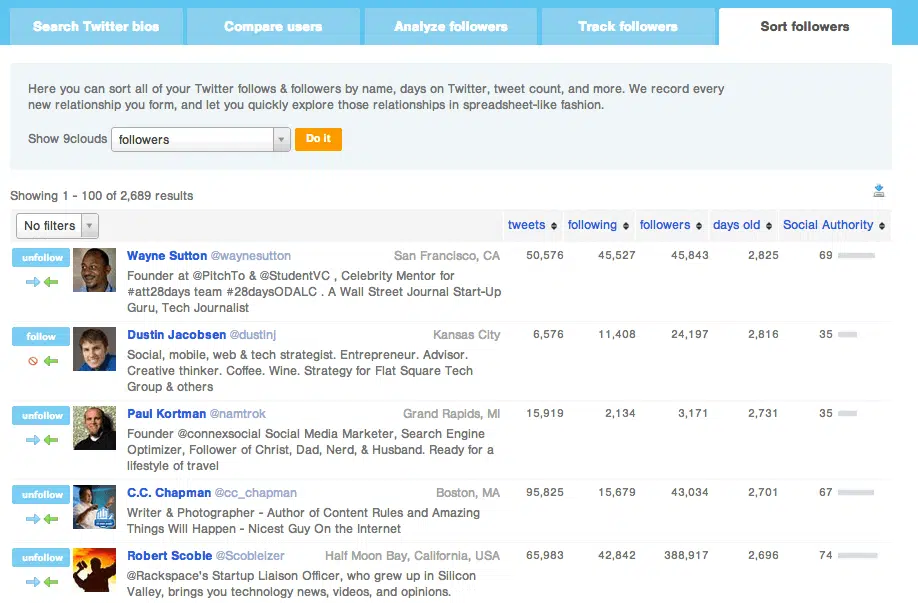This screenshot has width=918, height=603.
Task: Click the red not-following icon for Dustin Jacobsen
Action: pyautogui.click(x=33, y=361)
